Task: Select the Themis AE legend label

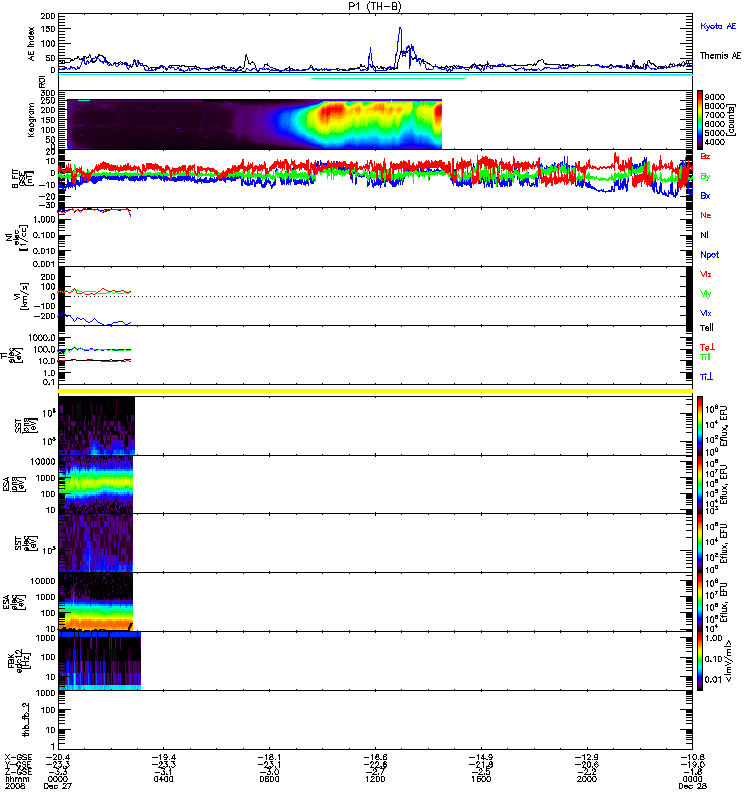Action: click(x=720, y=56)
